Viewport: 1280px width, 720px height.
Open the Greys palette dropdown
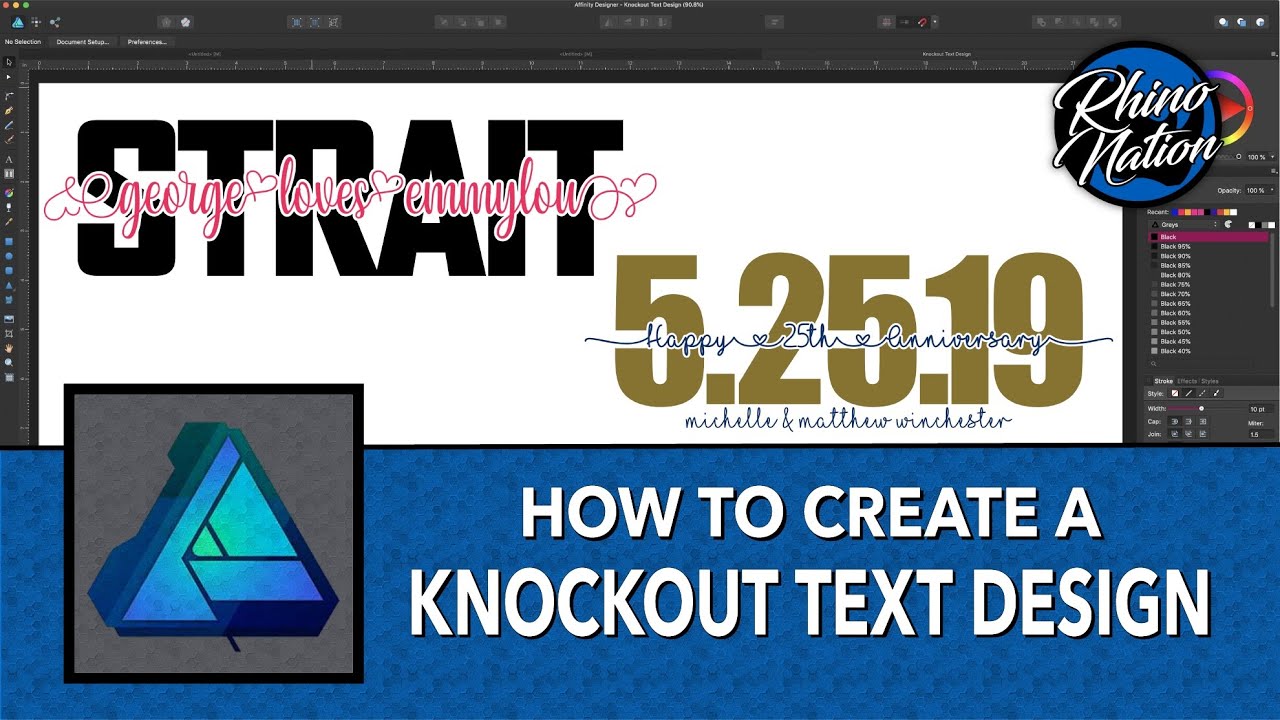[1183, 225]
